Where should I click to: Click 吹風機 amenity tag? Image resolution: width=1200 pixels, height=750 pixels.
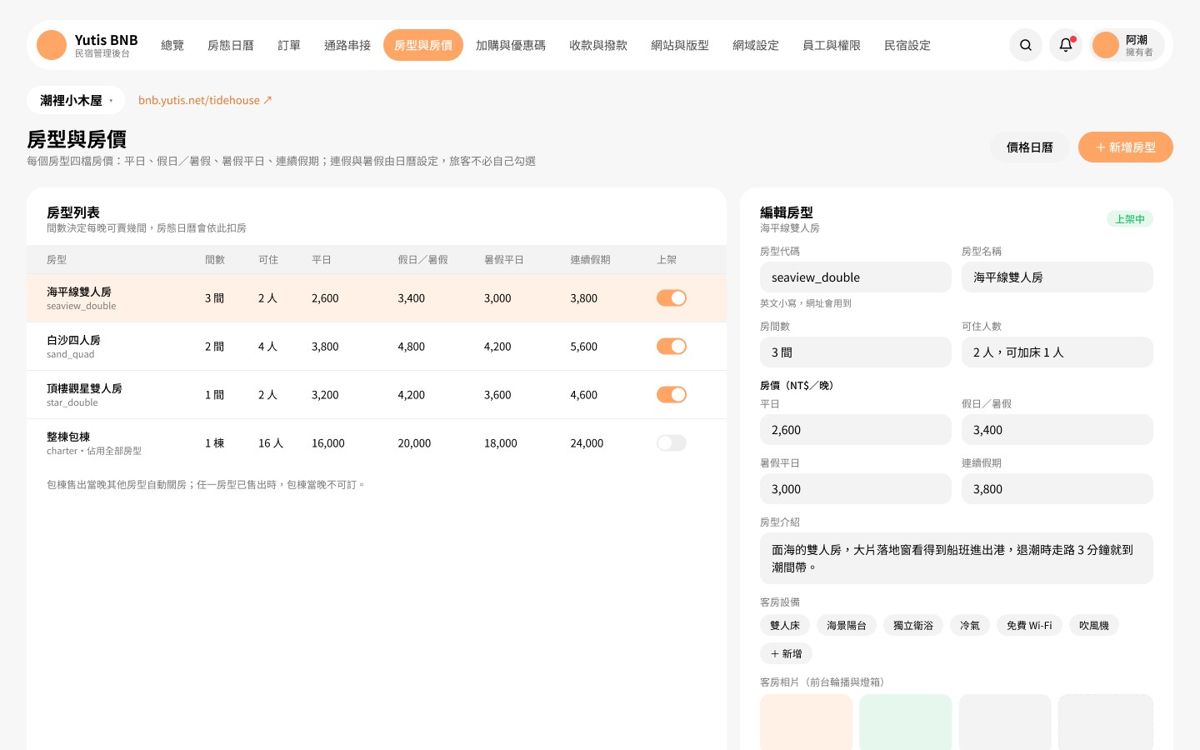tap(1094, 625)
